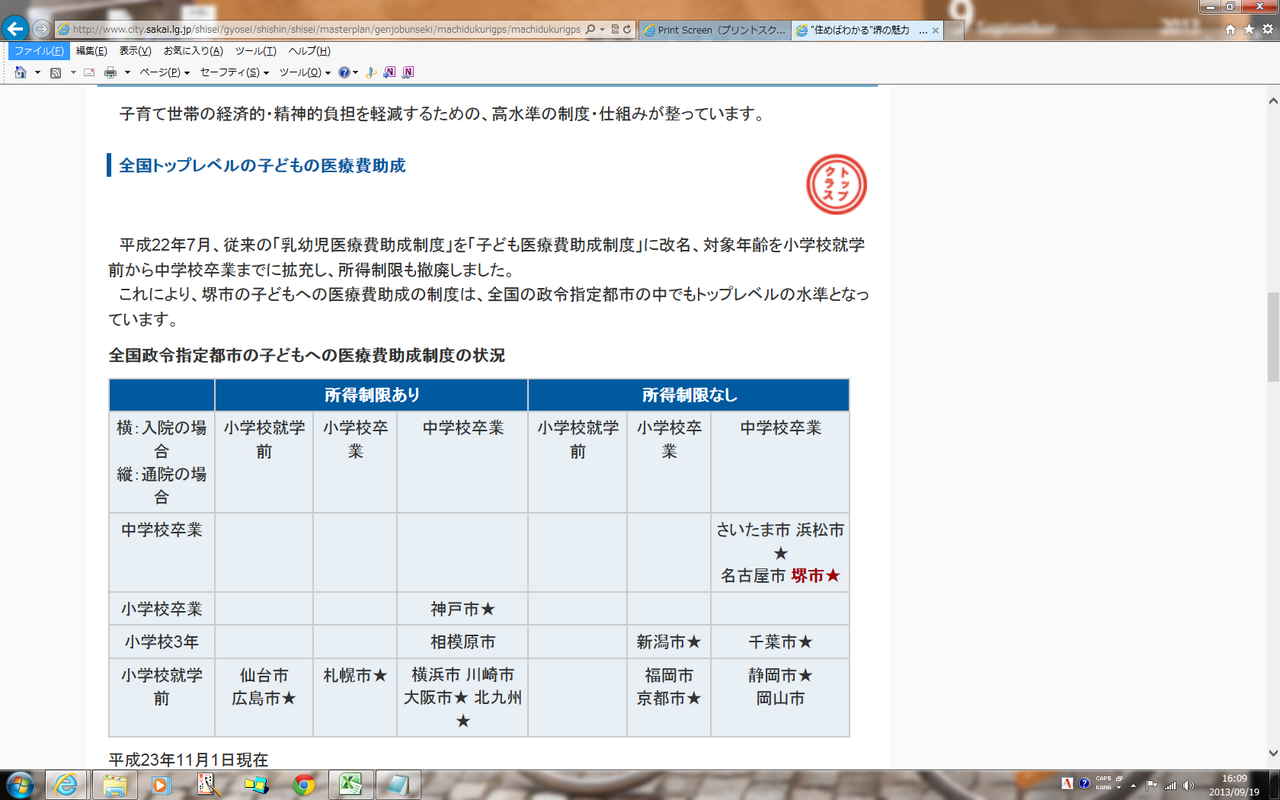The image size is (1280, 800).
Task: Print the page with the printer icon
Action: [x=110, y=72]
